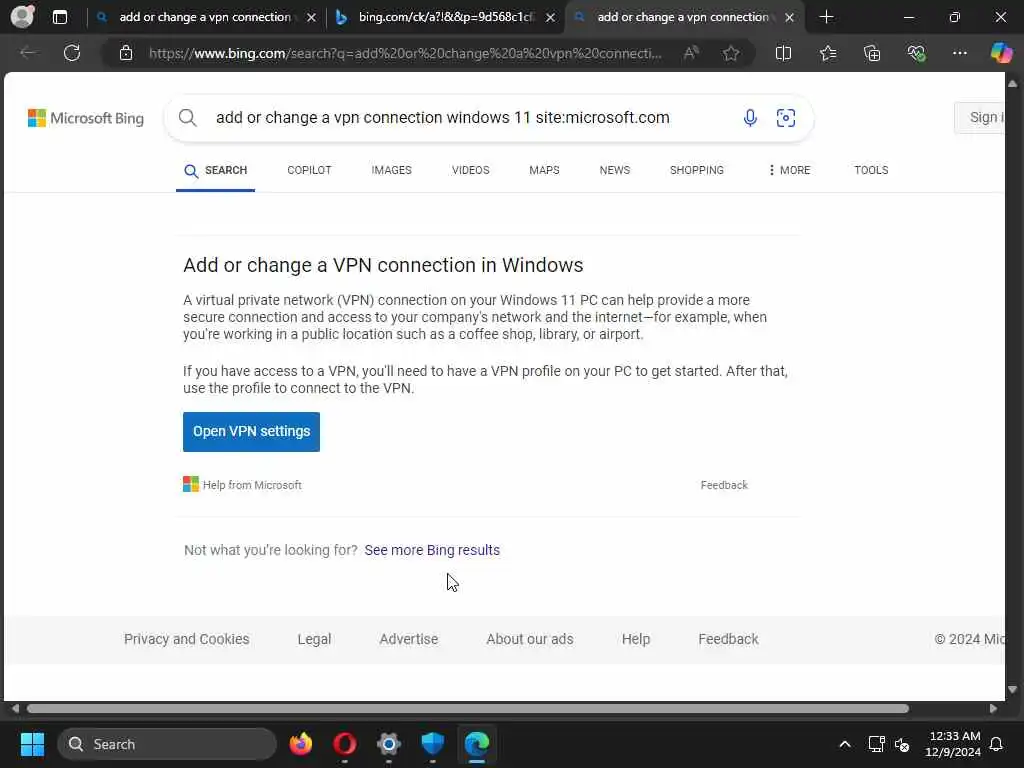The width and height of the screenshot is (1024, 768).
Task: Click the Edge profile avatar icon
Action: 22,16
